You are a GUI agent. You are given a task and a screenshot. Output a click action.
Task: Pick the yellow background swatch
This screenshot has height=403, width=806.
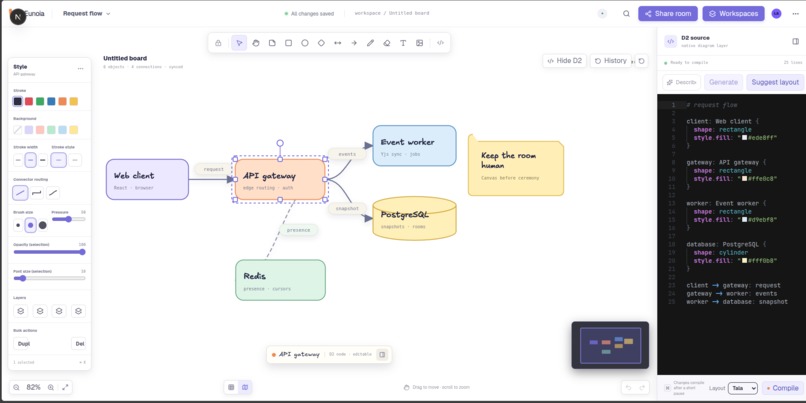(74, 130)
